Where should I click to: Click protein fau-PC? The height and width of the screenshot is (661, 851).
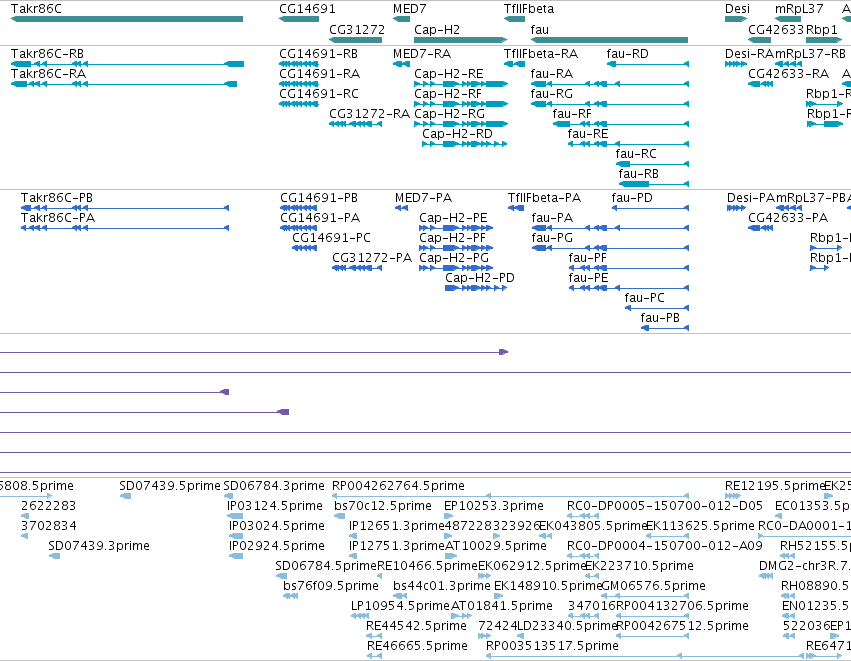pos(644,298)
